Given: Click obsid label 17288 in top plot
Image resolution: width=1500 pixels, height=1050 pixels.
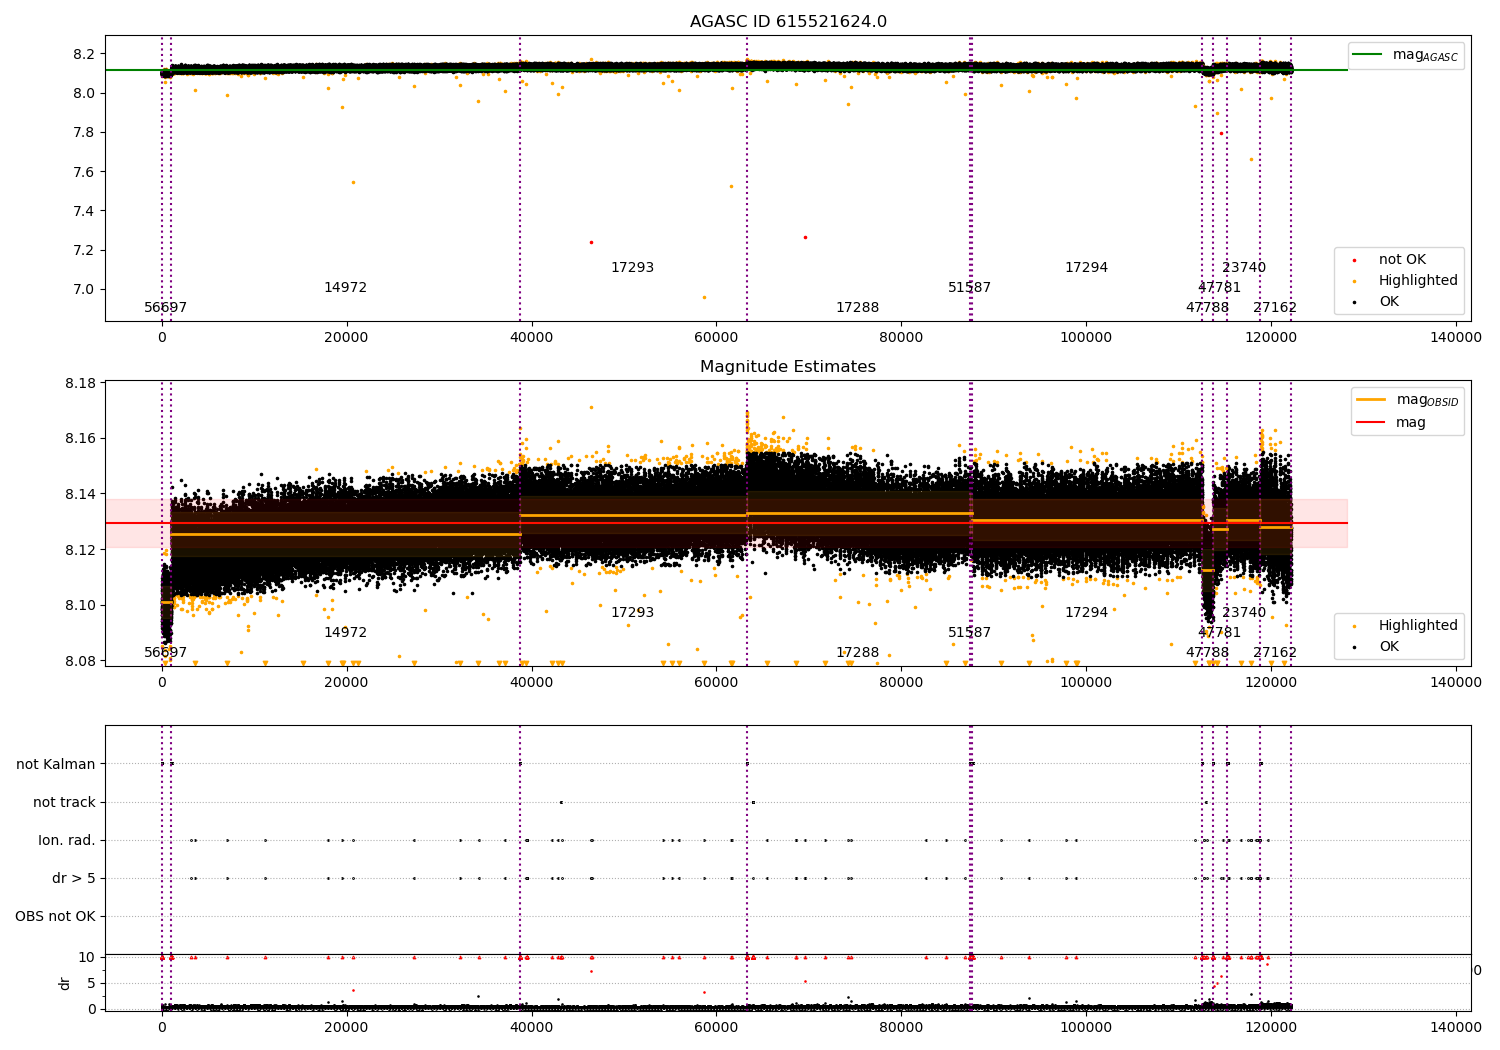Looking at the screenshot, I should [857, 308].
